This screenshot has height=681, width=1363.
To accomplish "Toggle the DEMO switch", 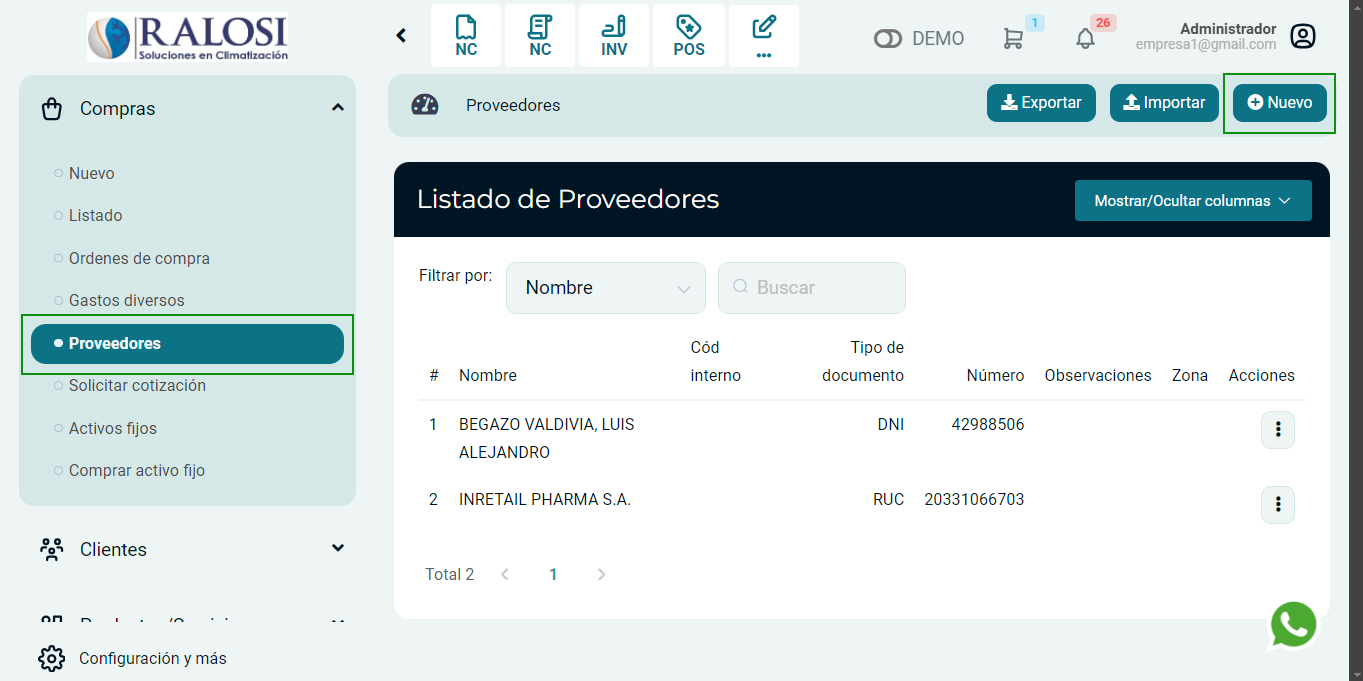I will tap(888, 39).
